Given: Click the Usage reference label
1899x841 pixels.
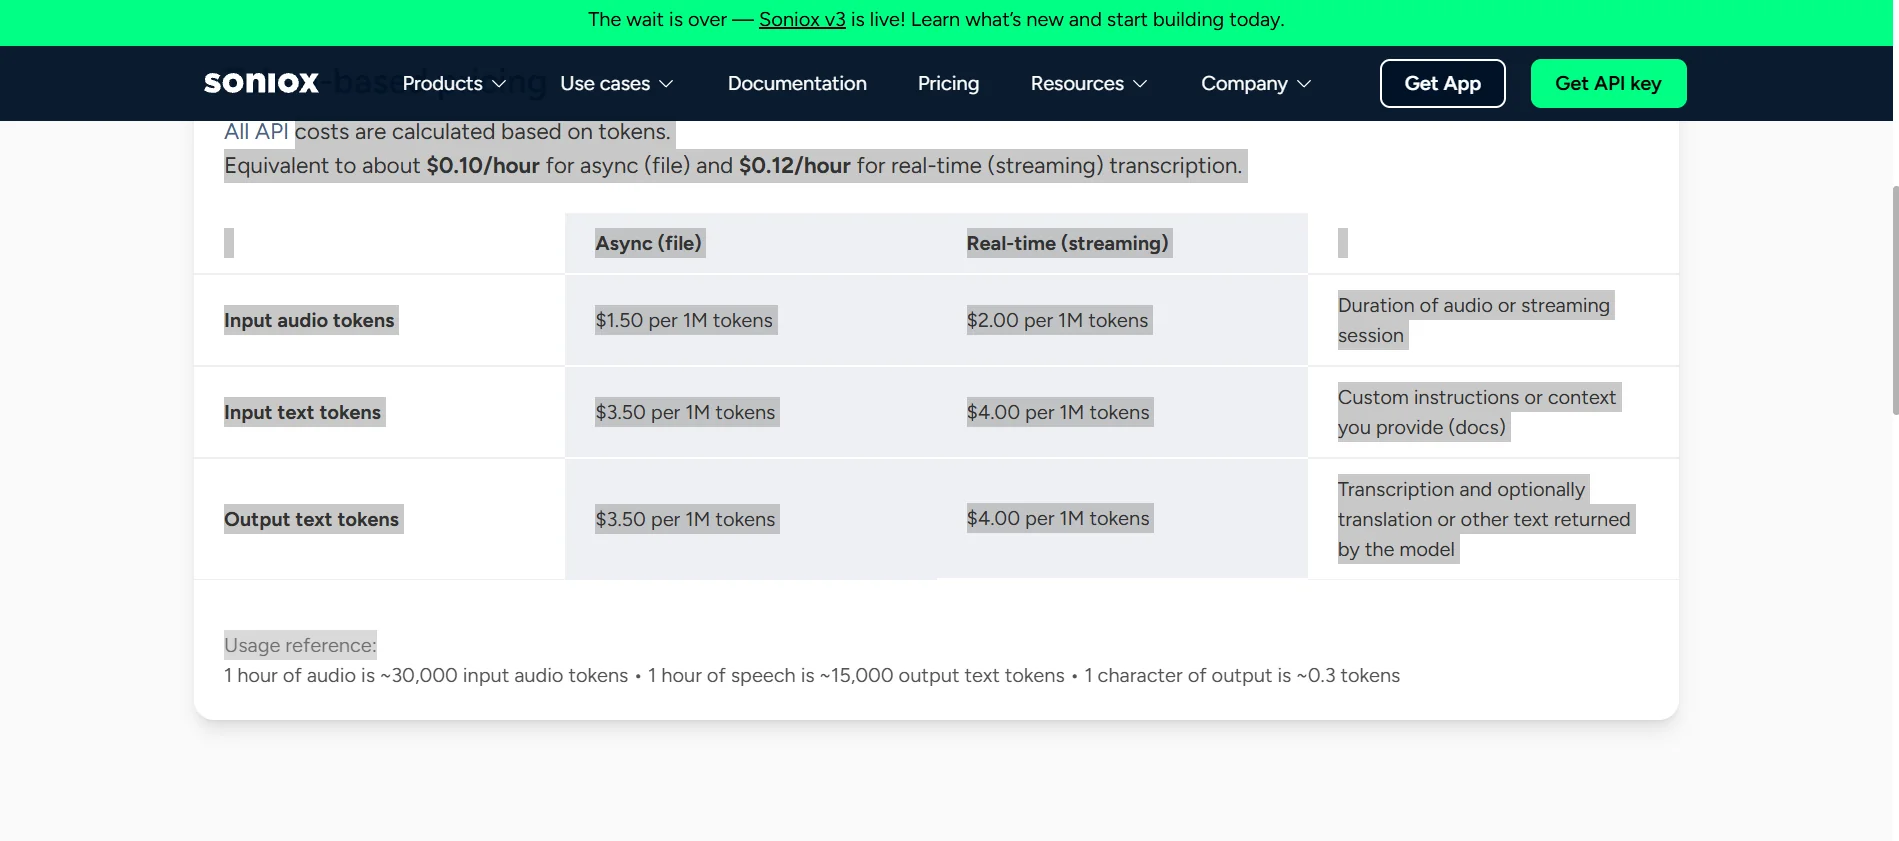Looking at the screenshot, I should 300,645.
